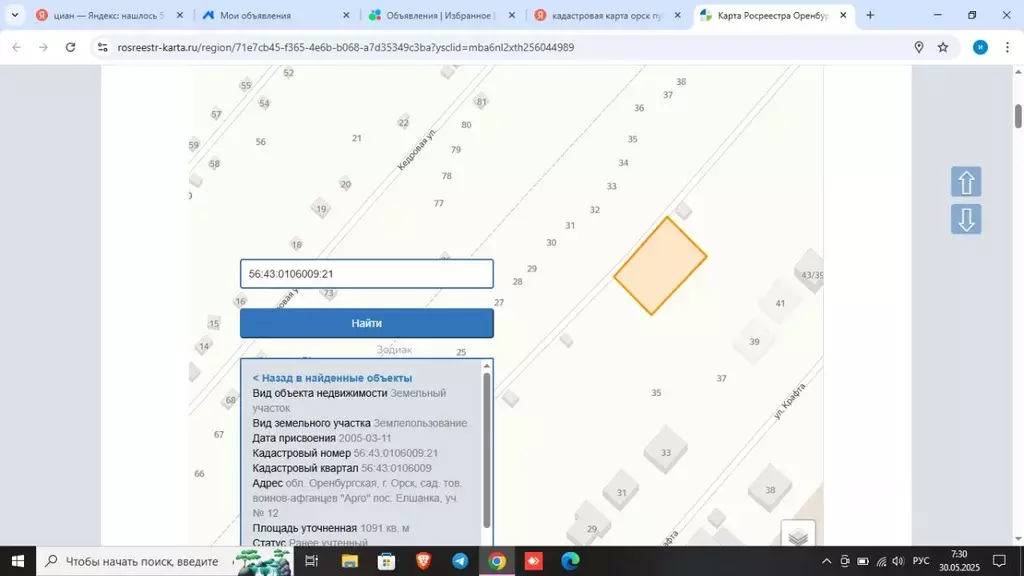The image size is (1024, 576).
Task: Show hidden system tray icons
Action: 826,561
